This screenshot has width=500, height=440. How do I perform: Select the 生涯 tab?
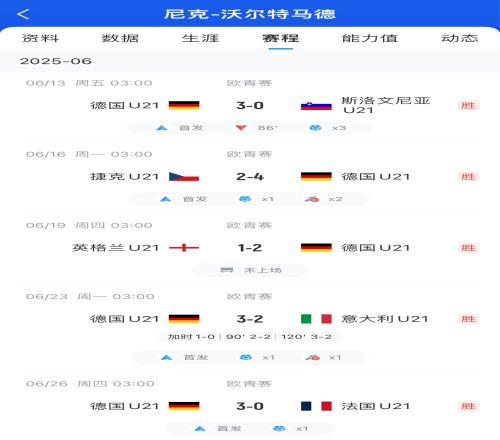(200, 38)
